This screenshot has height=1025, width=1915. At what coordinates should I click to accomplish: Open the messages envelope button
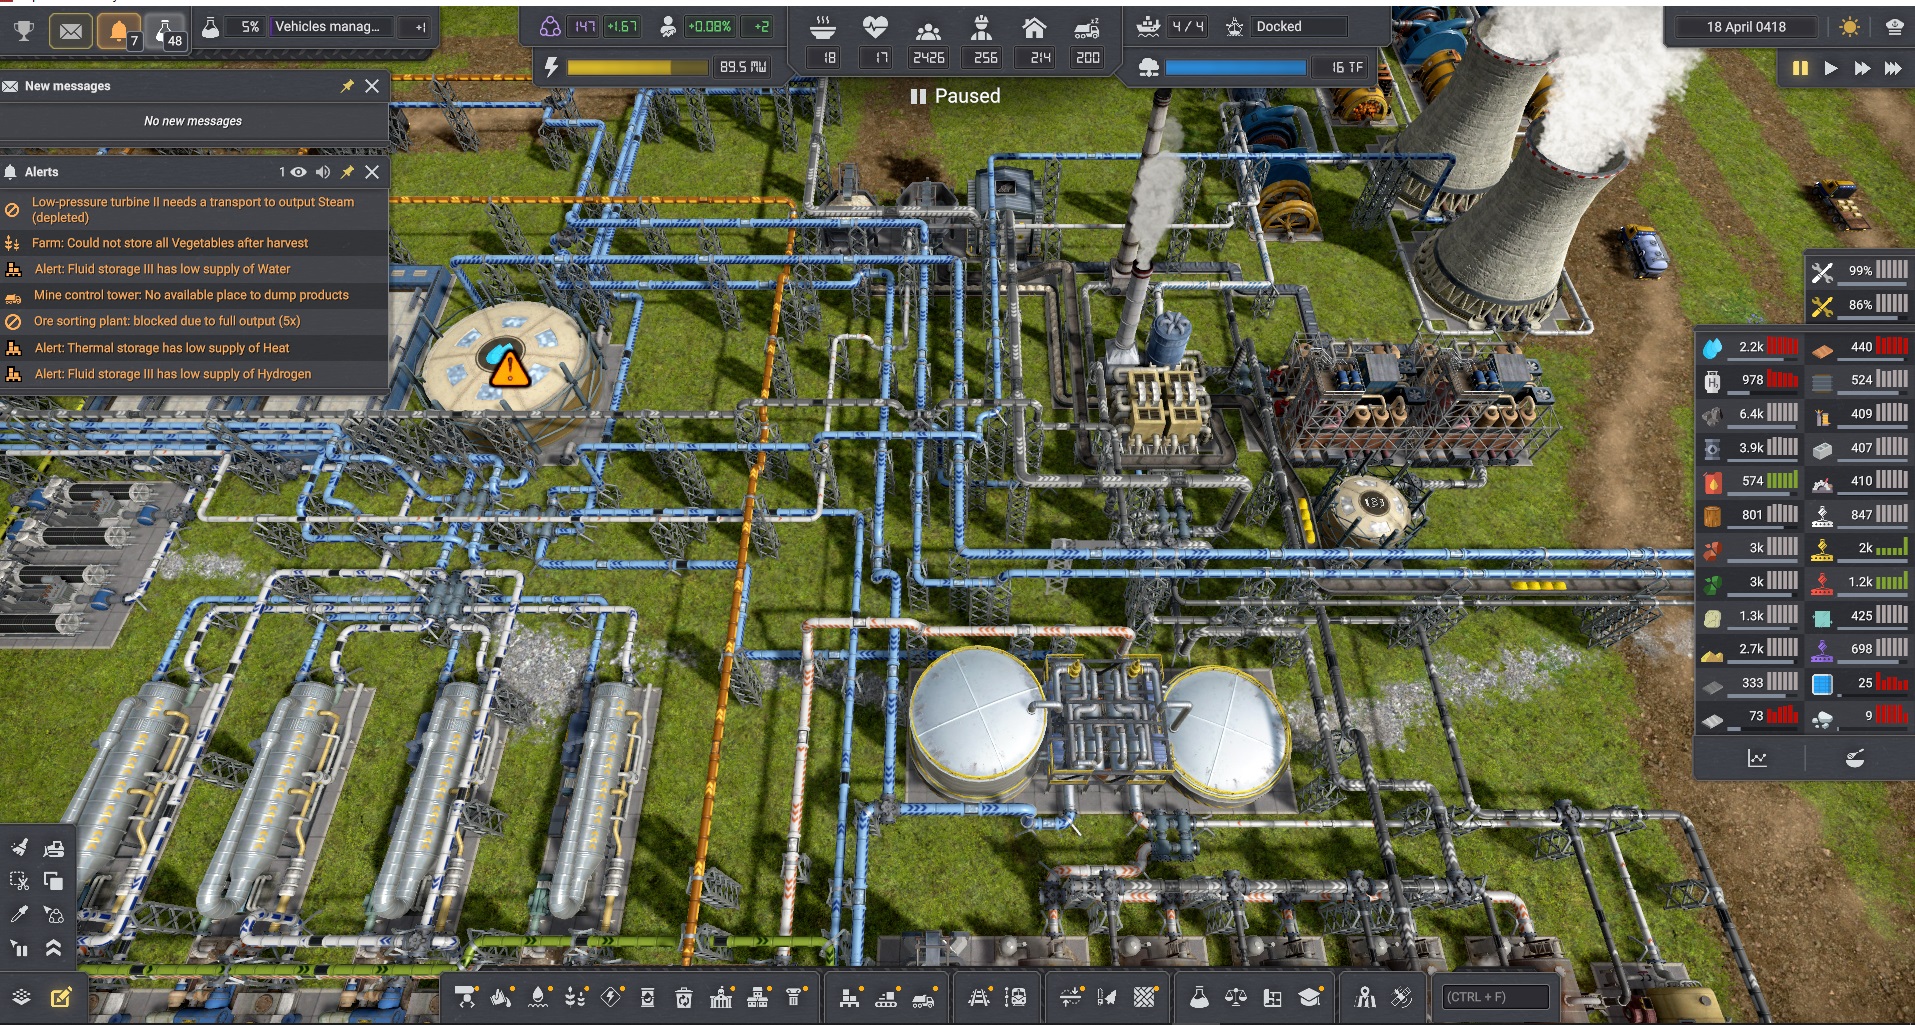point(70,31)
